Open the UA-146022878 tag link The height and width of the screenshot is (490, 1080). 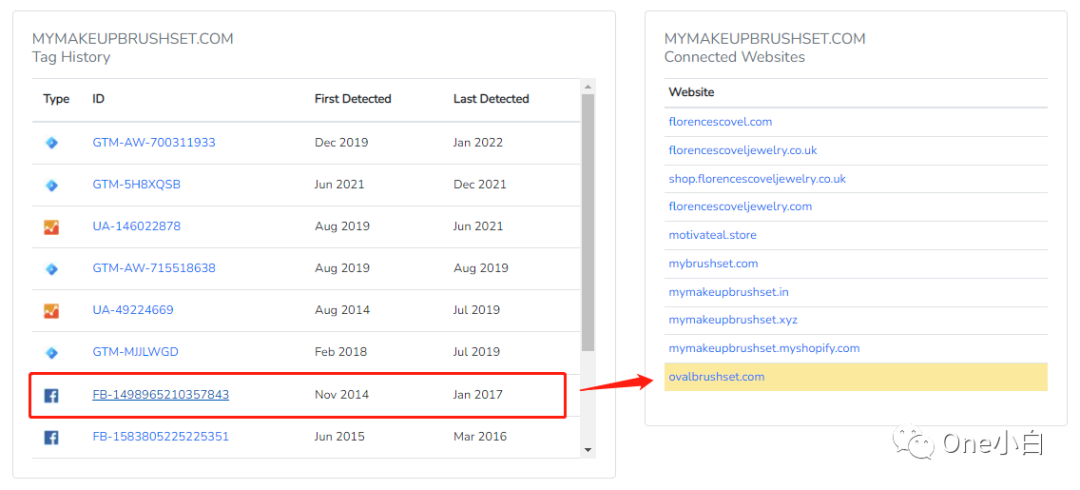pyautogui.click(x=136, y=227)
